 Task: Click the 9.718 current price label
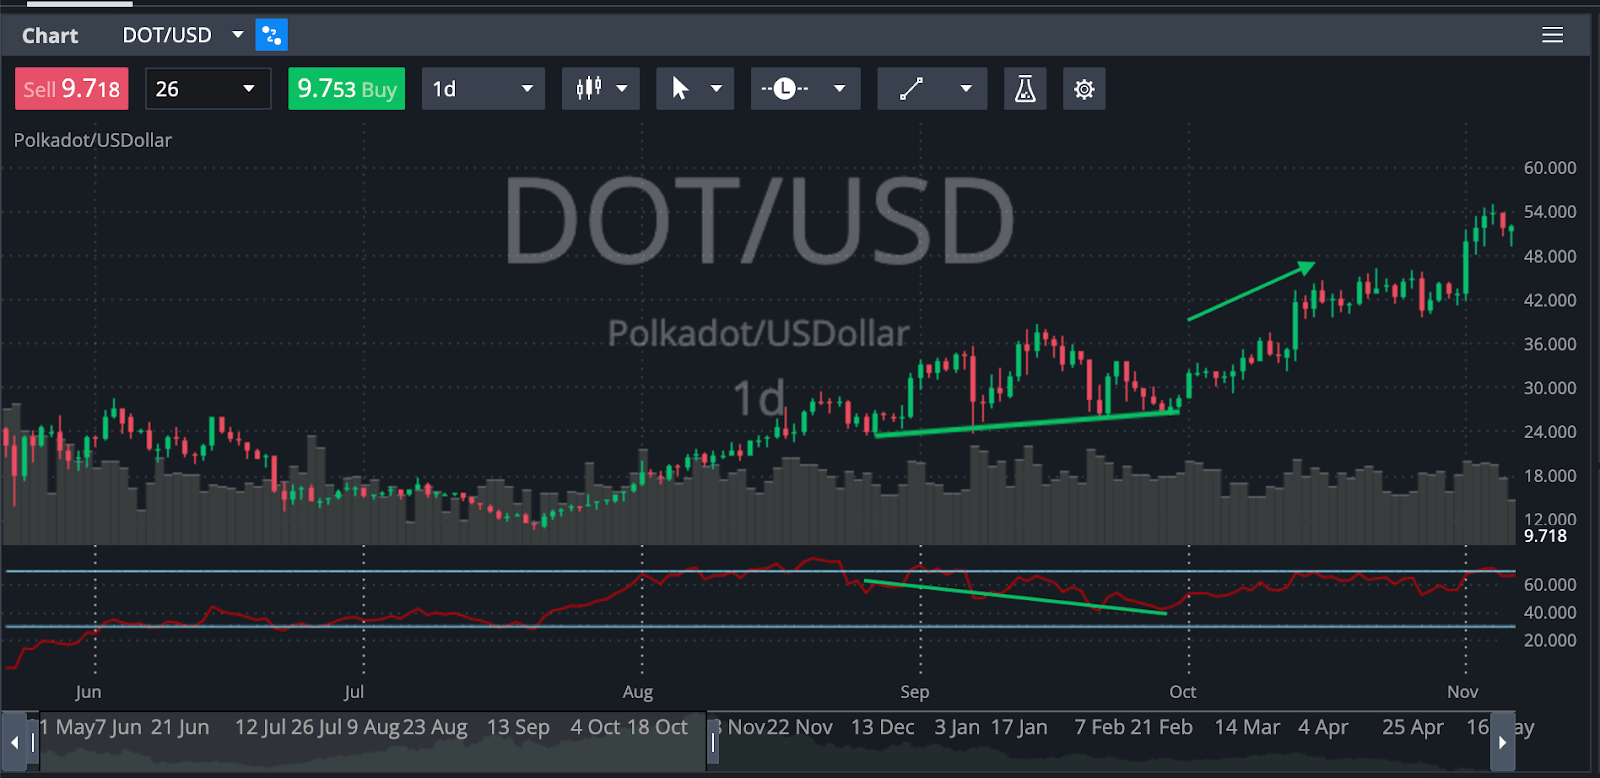point(1545,536)
